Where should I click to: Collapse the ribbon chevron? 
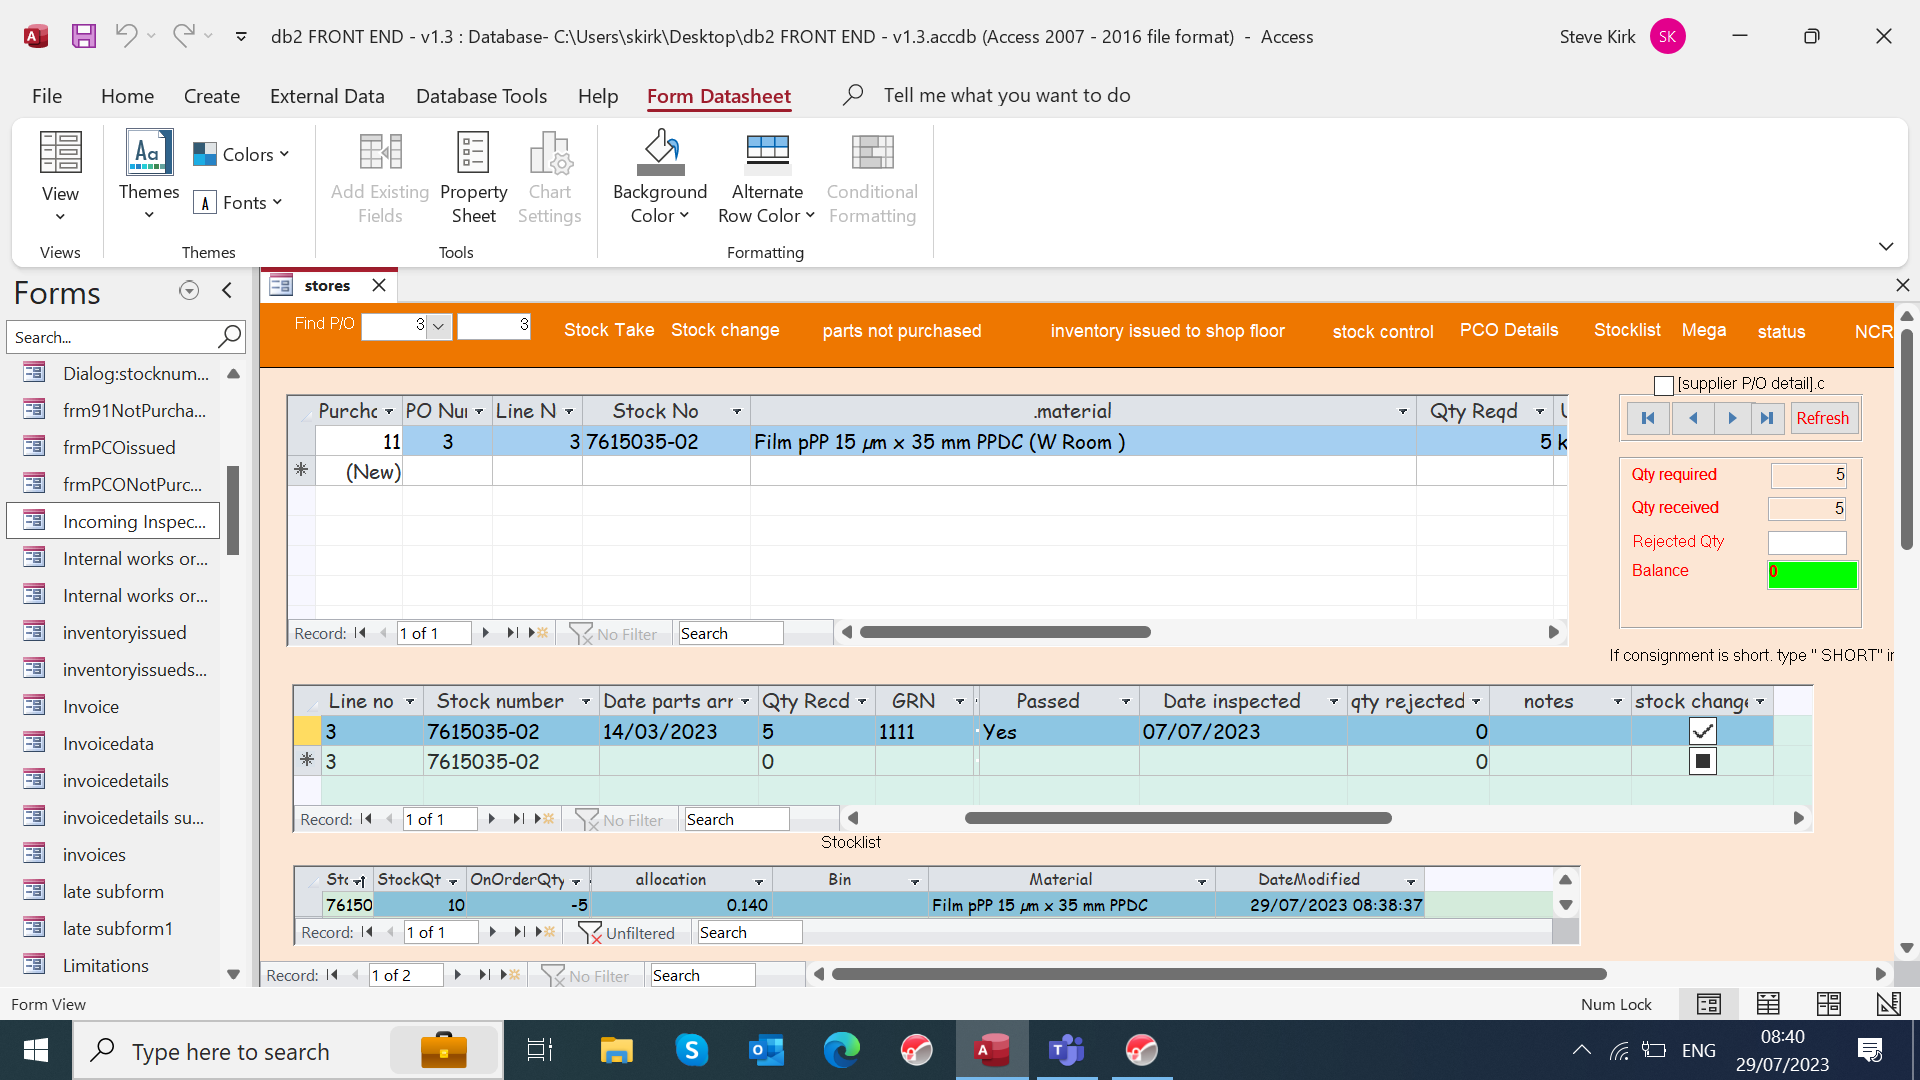pyautogui.click(x=1886, y=246)
